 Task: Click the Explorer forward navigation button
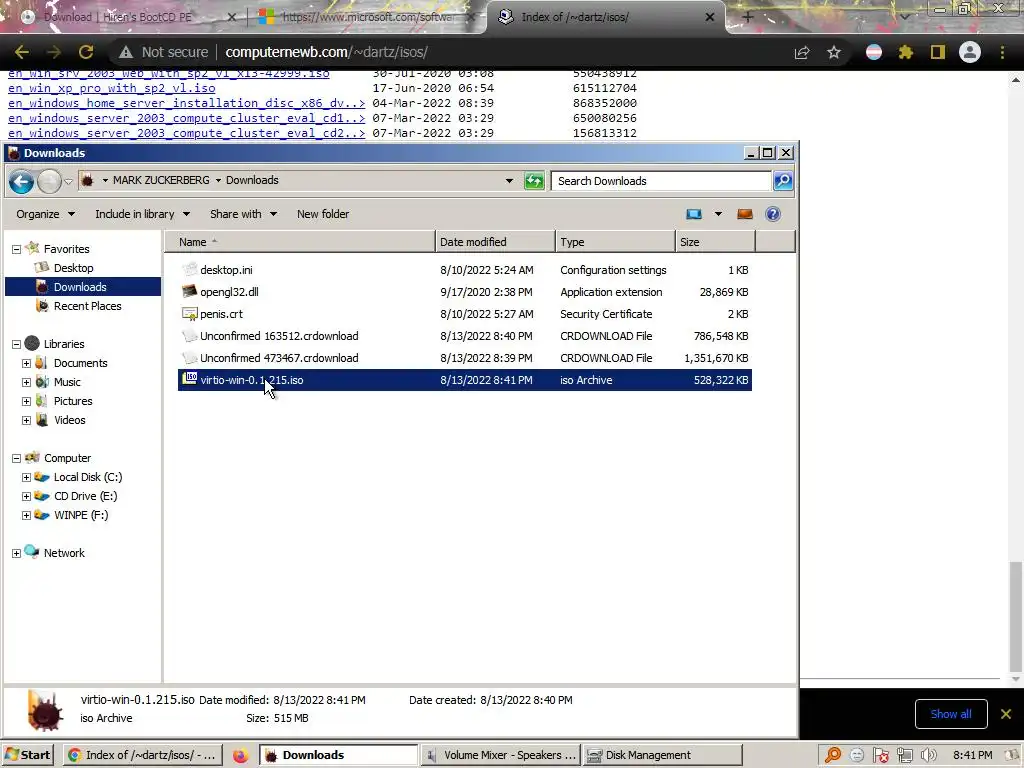(49, 181)
